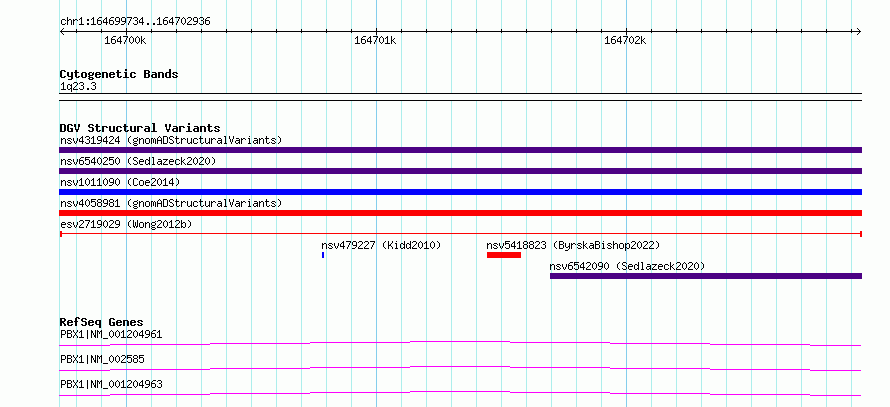Image resolution: width=890 pixels, height=407 pixels.
Task: Click the nsv6542090 Sedlazeck2020 label
Action: (x=627, y=266)
